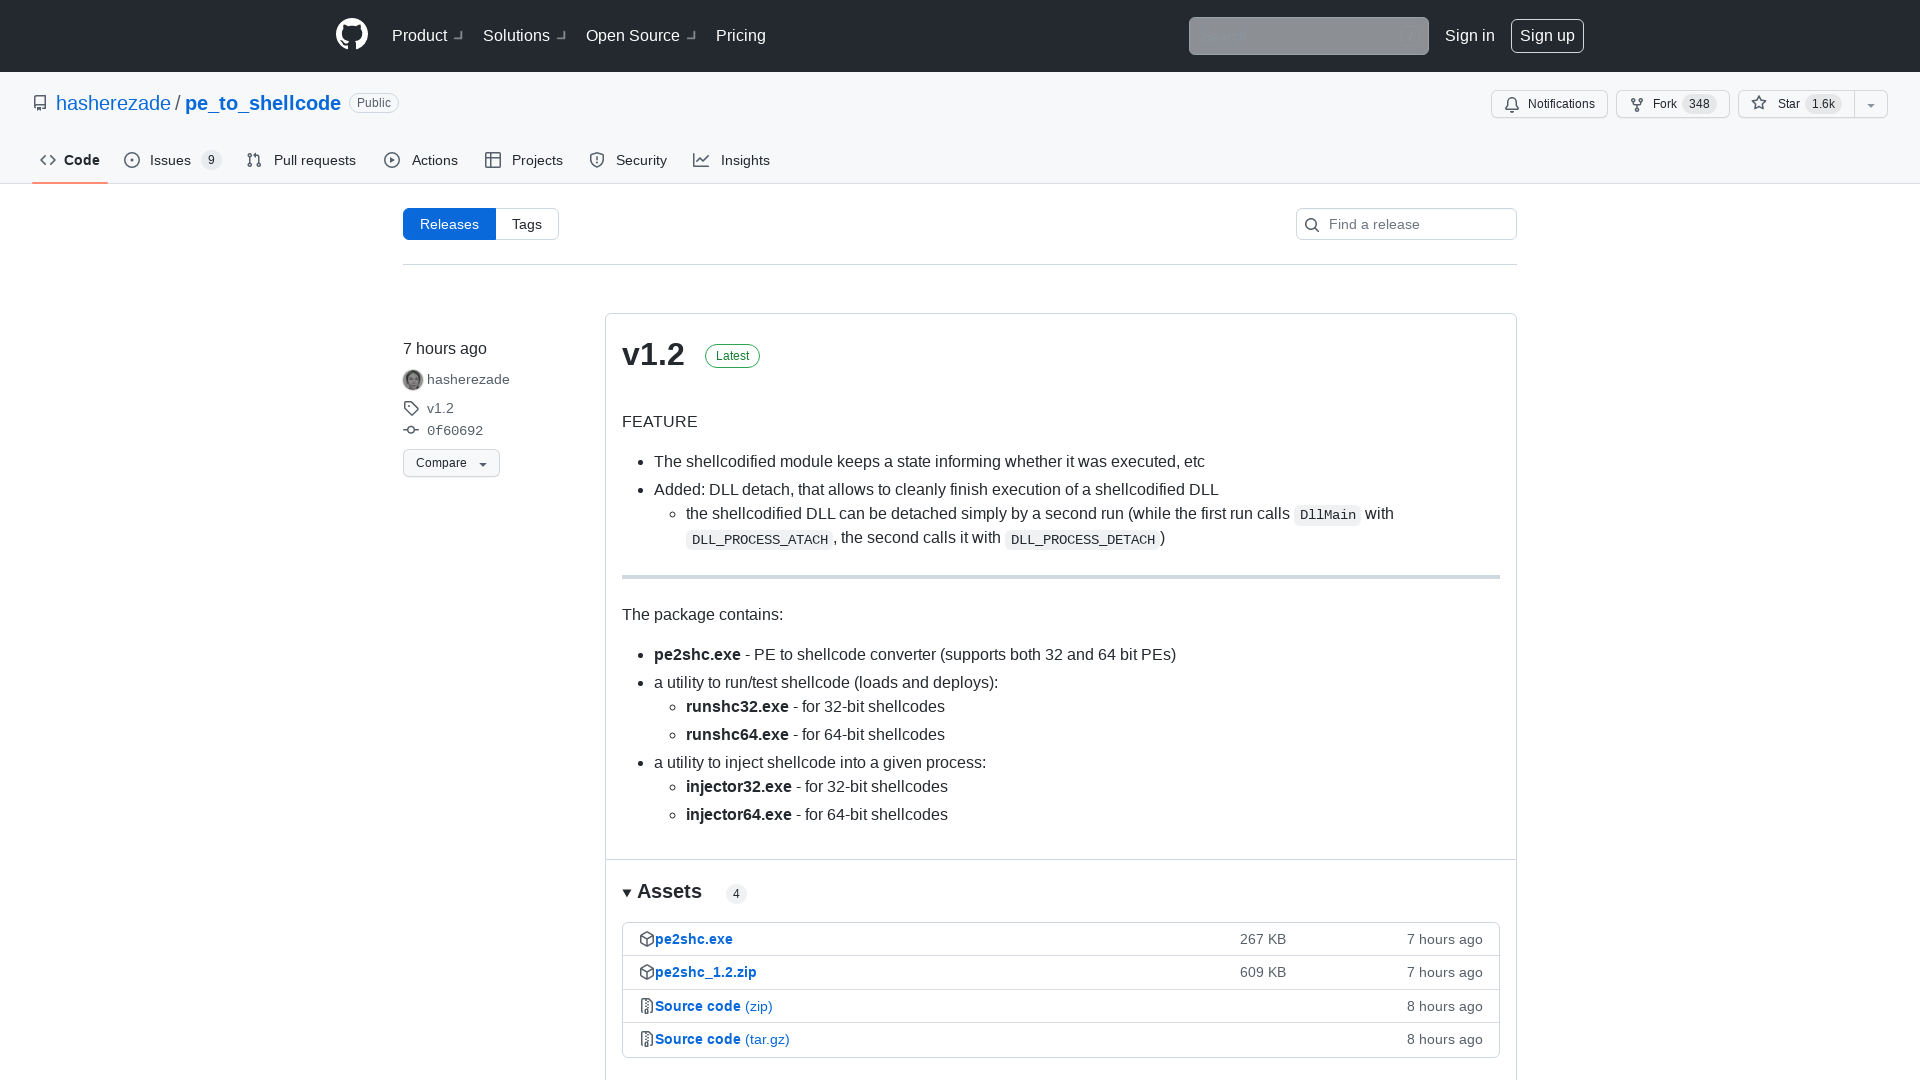Open the Product dropdown menu
Screen dimensions: 1920x1080
426,35
